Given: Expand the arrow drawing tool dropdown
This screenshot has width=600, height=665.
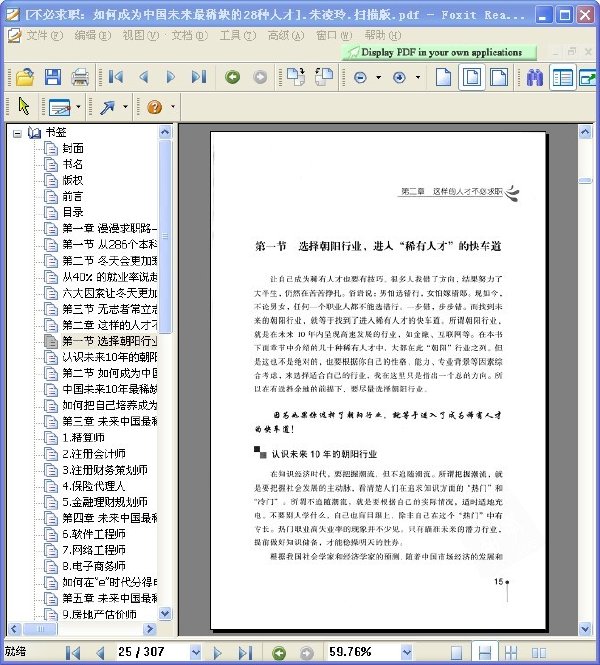Looking at the screenshot, I should point(125,106).
